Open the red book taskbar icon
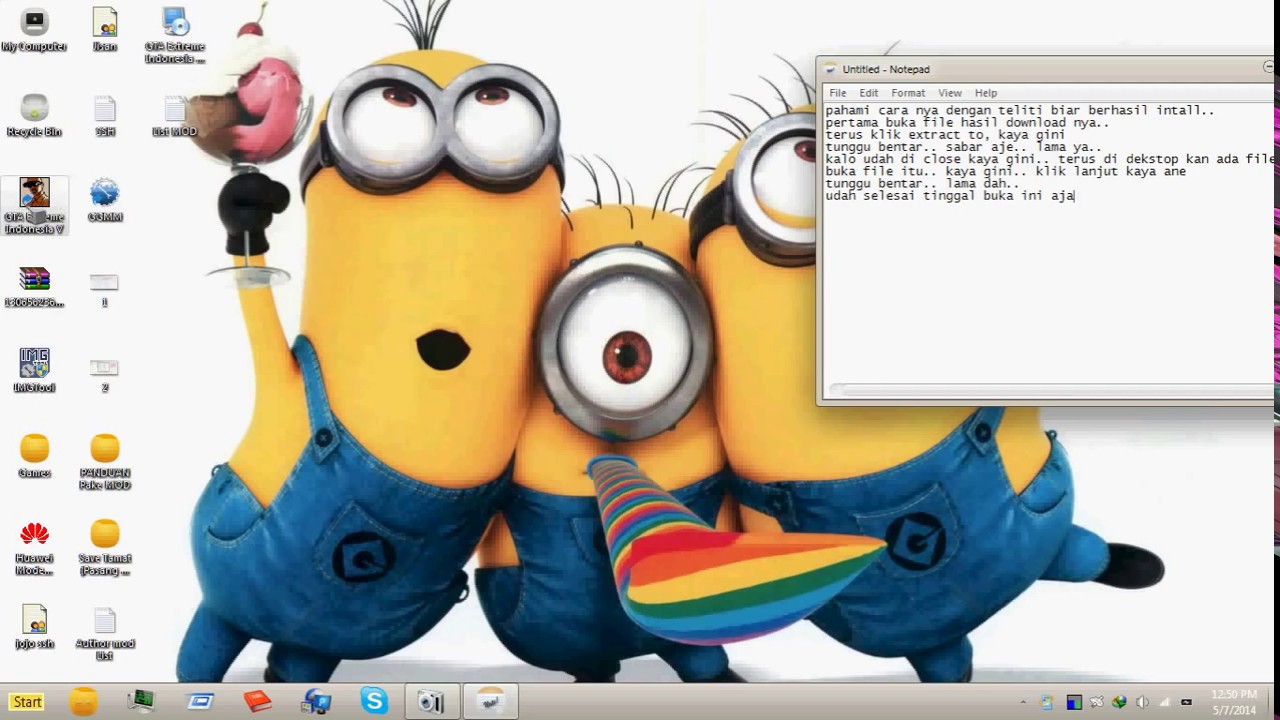This screenshot has height=720, width=1280. coord(258,702)
